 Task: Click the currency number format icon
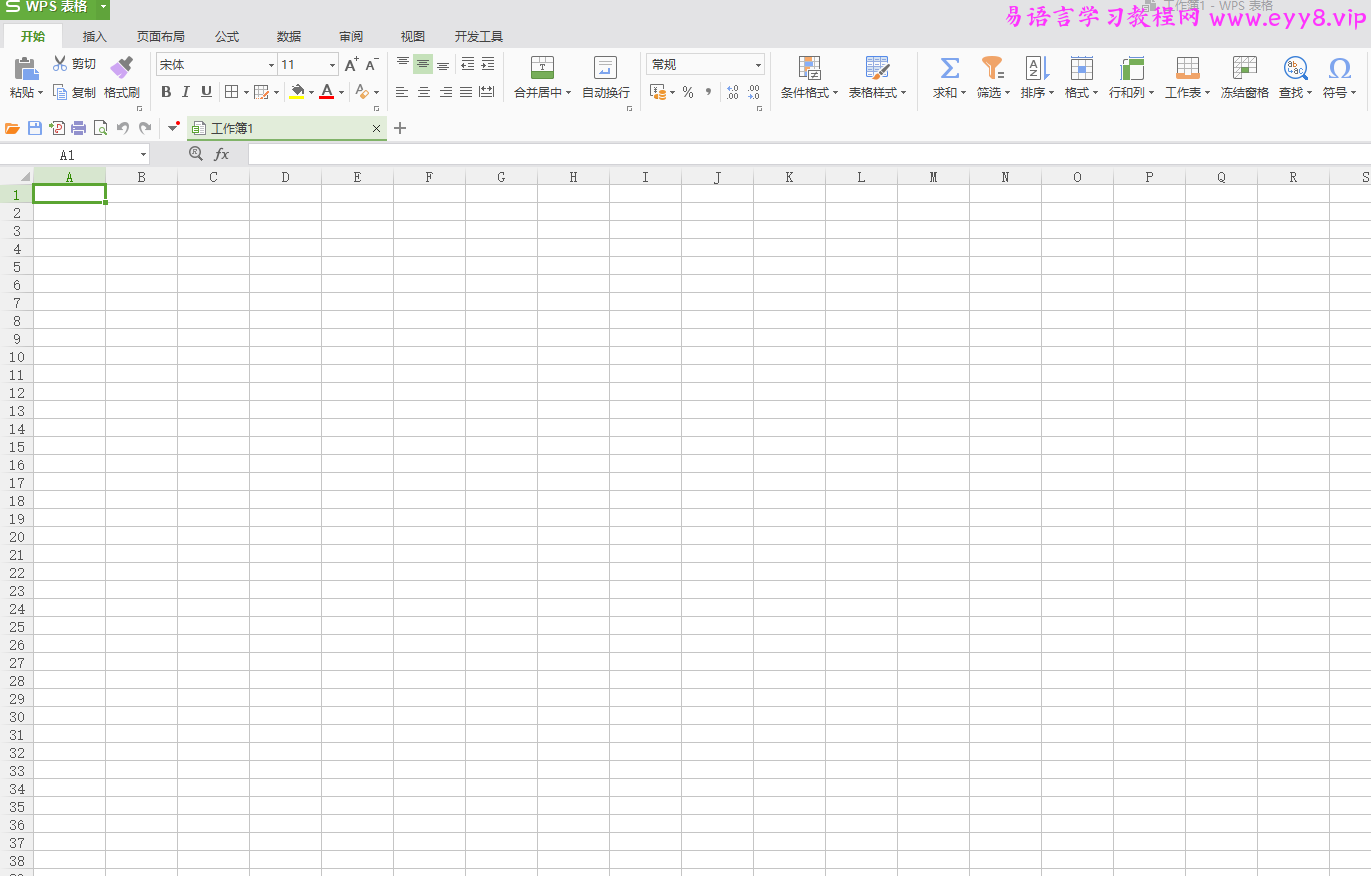coord(657,92)
